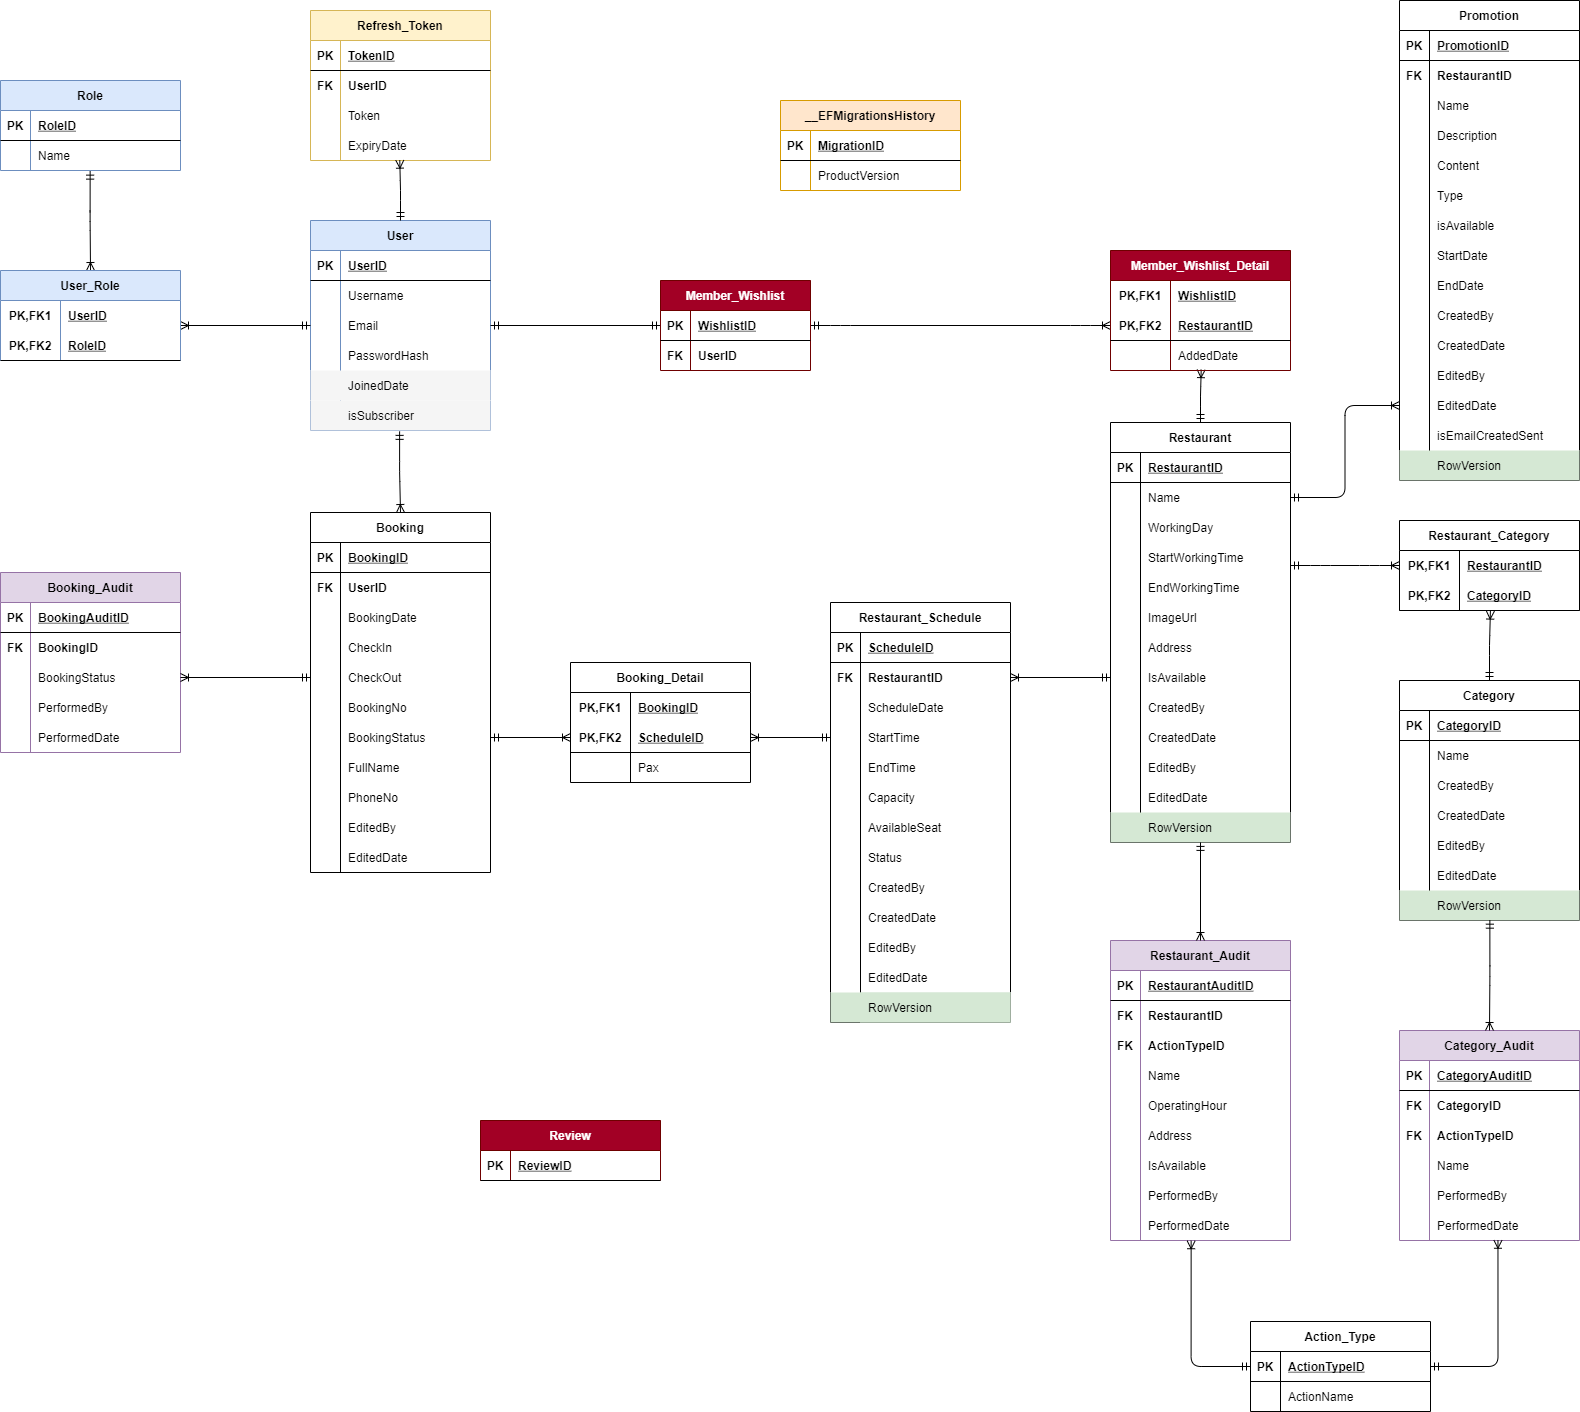Select the Action_Type table header
This screenshot has height=1412, width=1580.
[x=1340, y=1337]
